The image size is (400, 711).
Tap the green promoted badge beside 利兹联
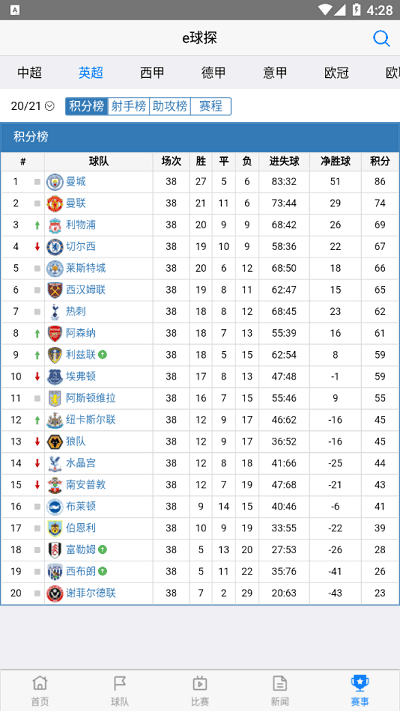102,355
